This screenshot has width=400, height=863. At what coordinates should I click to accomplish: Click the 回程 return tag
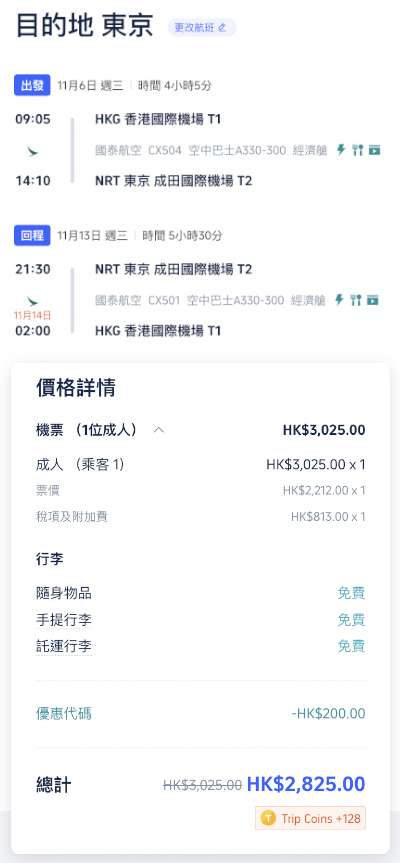tap(32, 236)
